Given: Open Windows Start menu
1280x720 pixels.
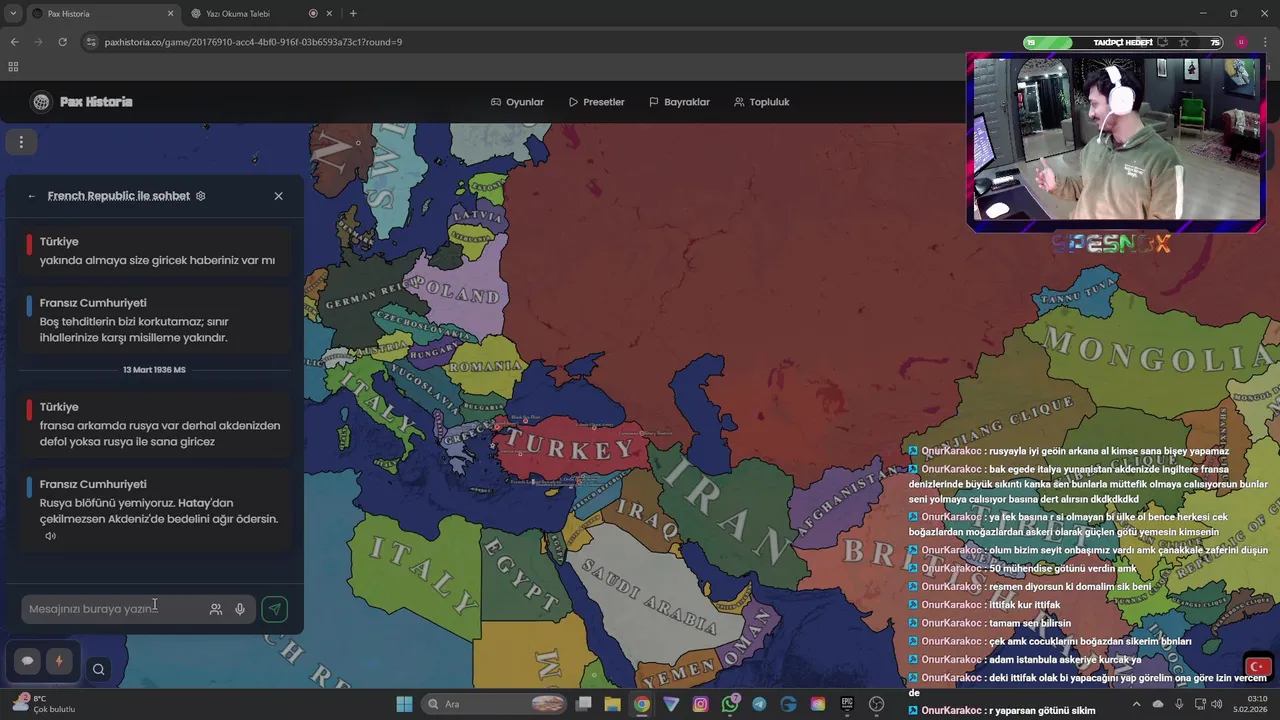Looking at the screenshot, I should click(x=404, y=704).
